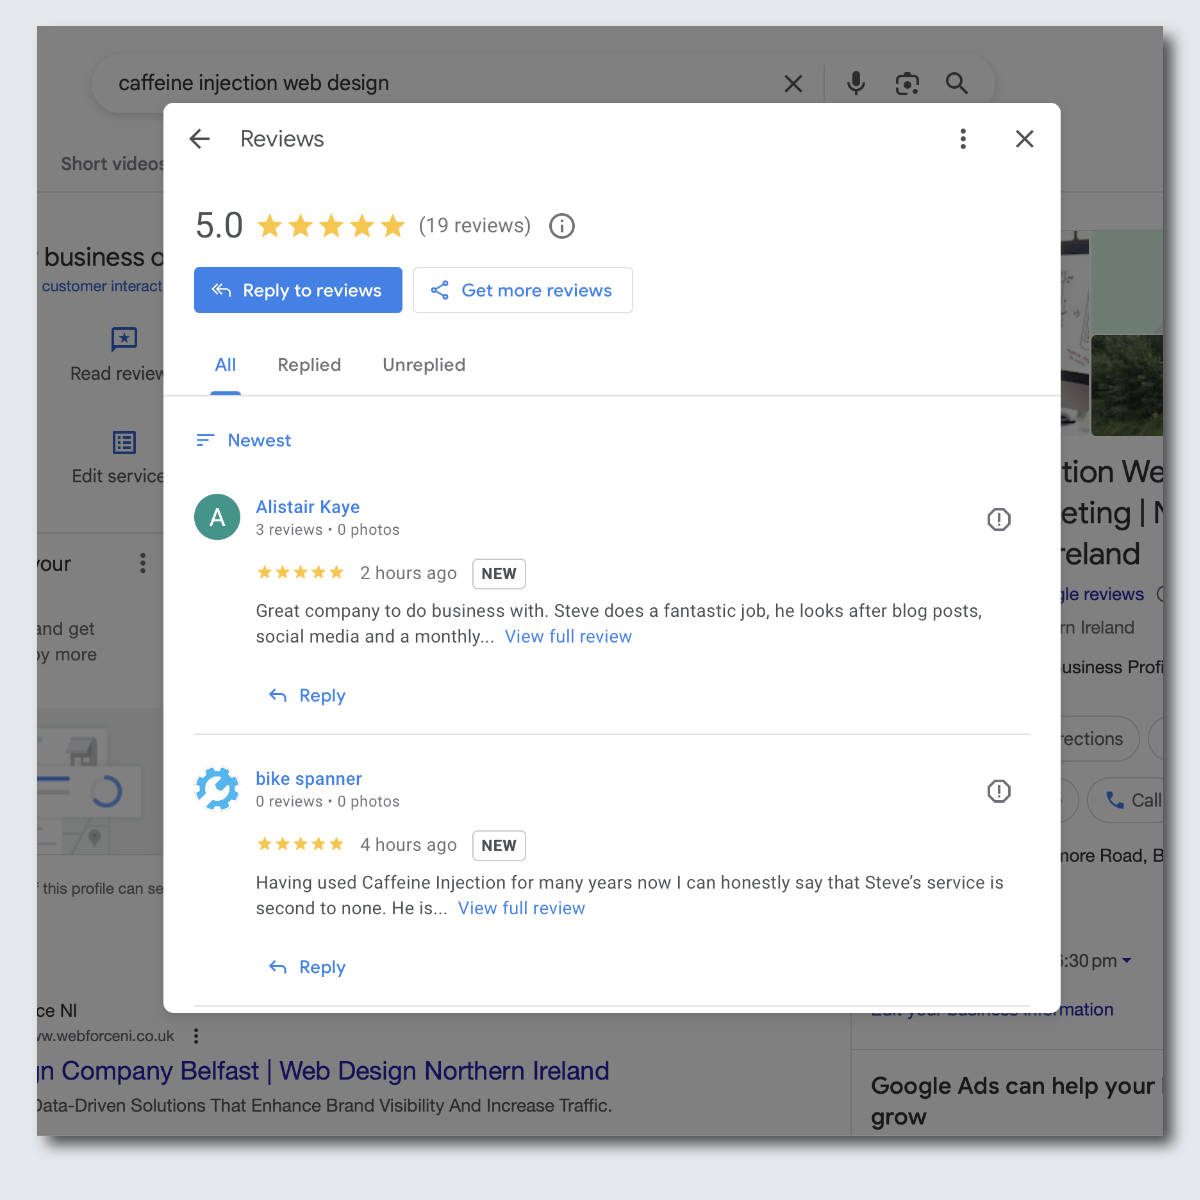Click Alistair Kaye's five-star rating

300,573
